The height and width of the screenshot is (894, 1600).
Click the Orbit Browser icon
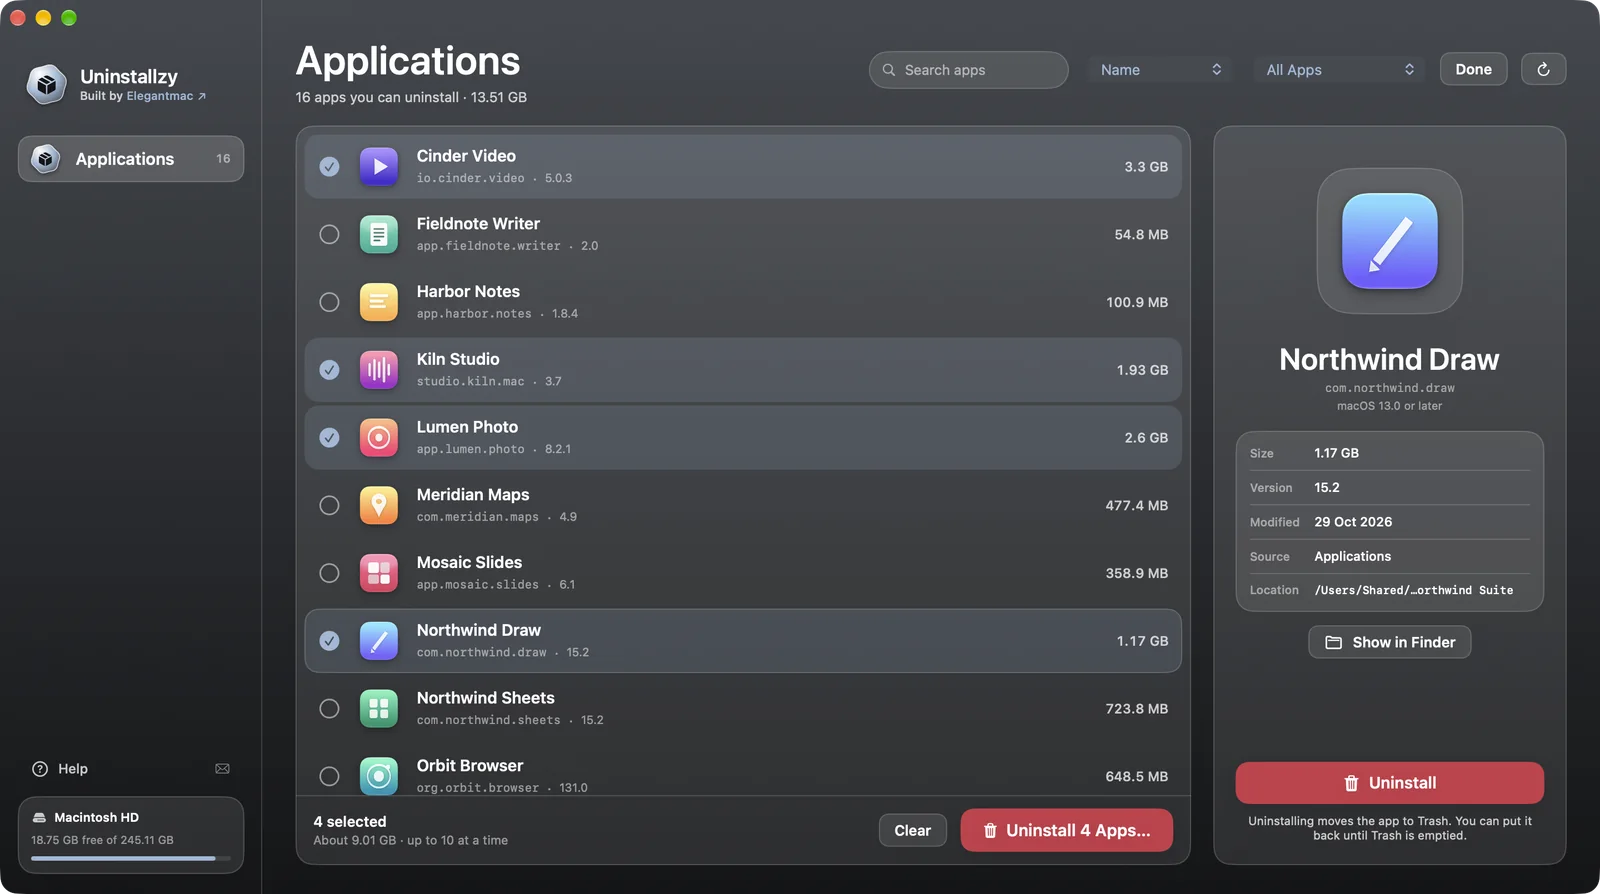(x=379, y=776)
